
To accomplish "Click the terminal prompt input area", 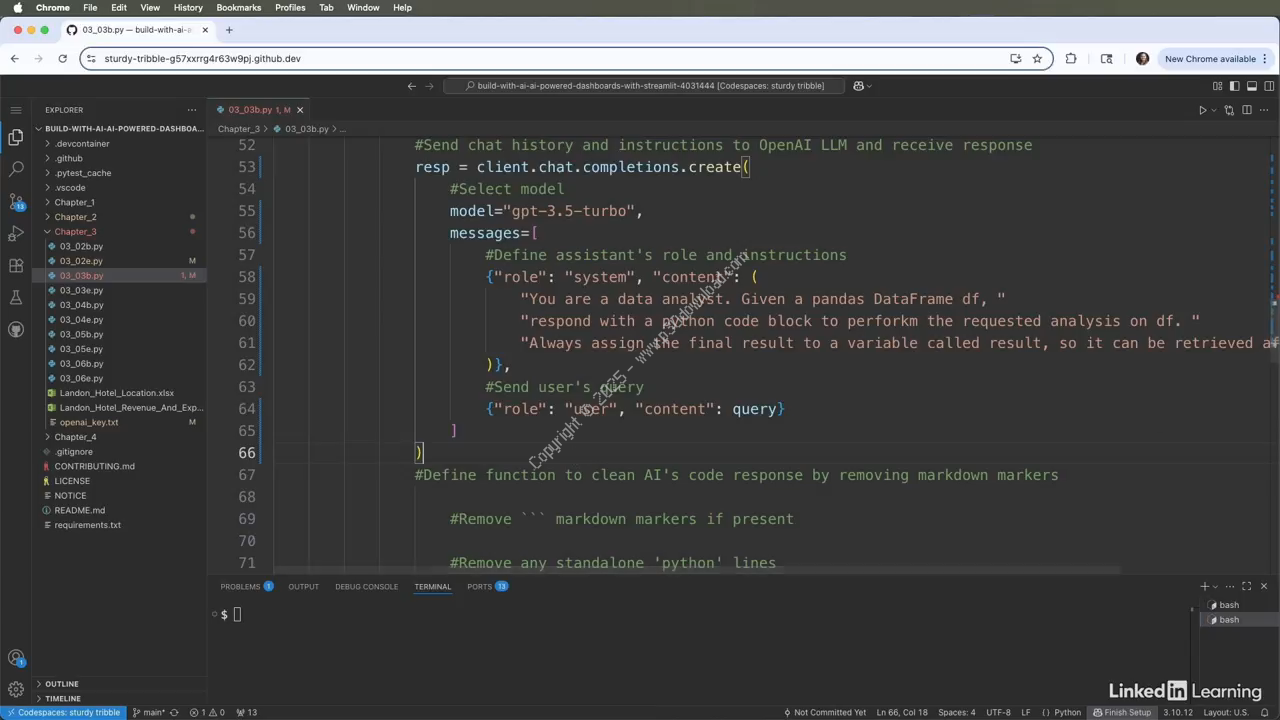I will (x=237, y=614).
